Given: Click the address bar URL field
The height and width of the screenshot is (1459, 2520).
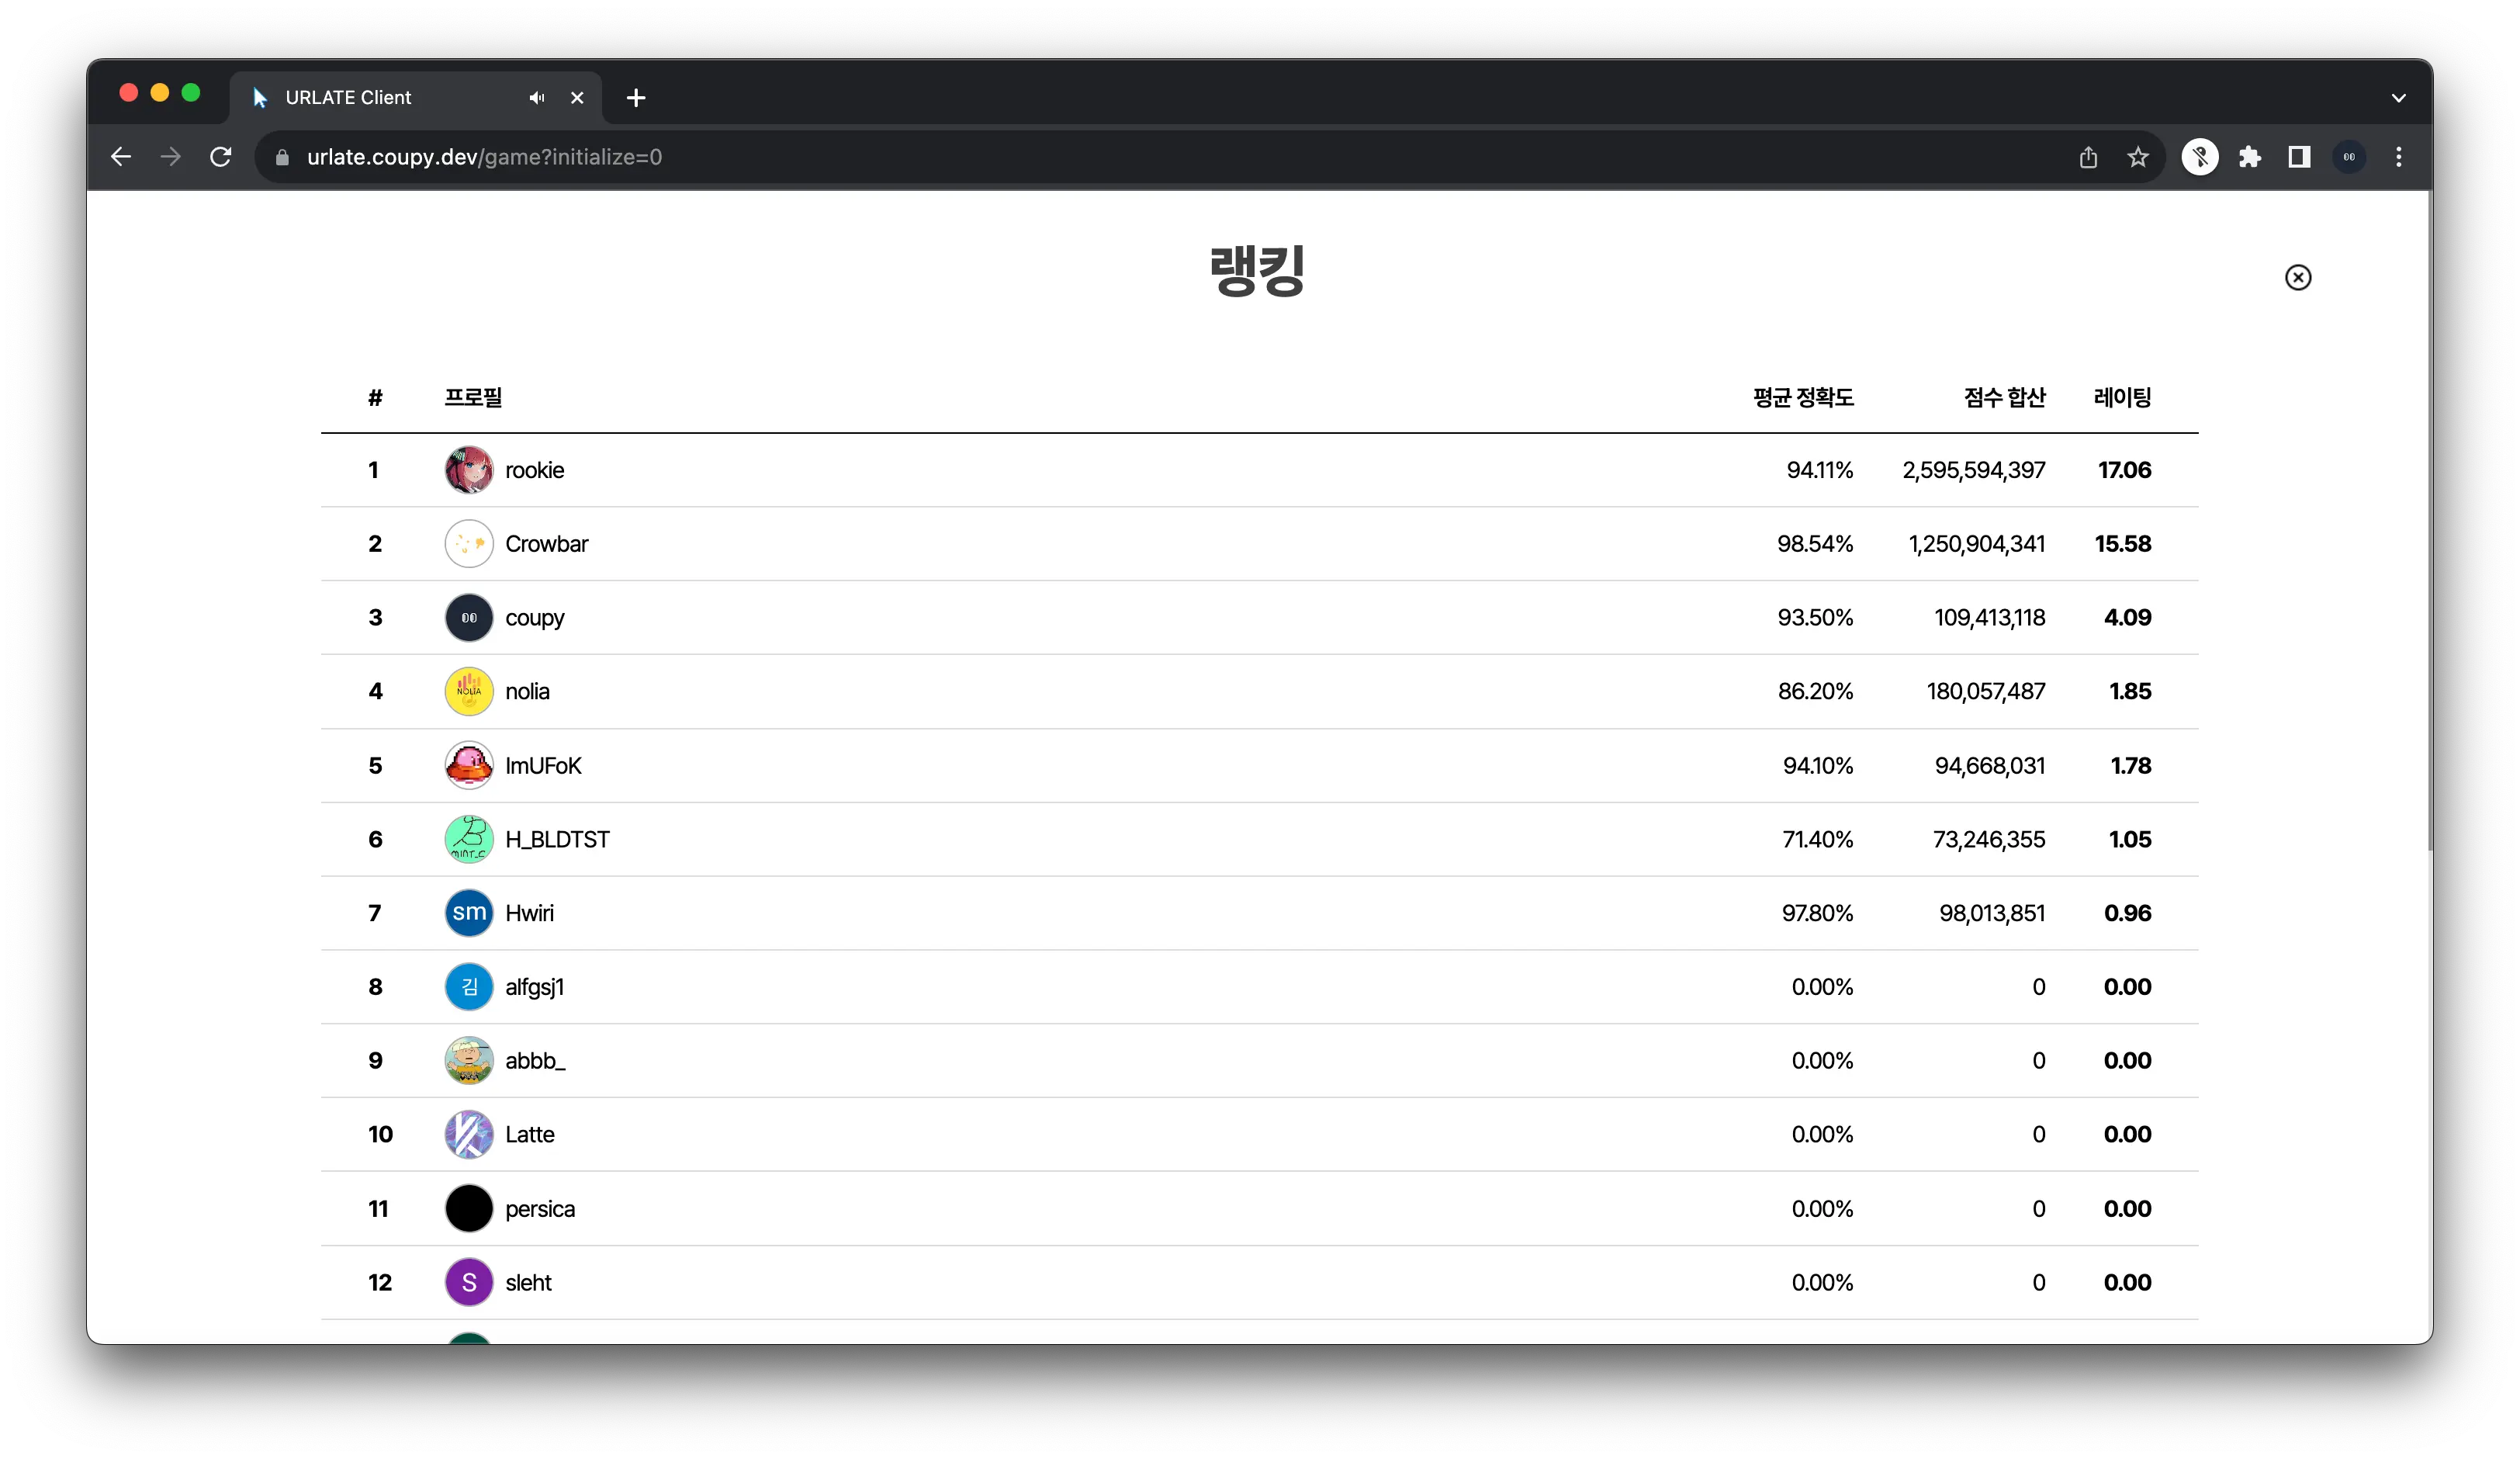Looking at the screenshot, I should (484, 157).
